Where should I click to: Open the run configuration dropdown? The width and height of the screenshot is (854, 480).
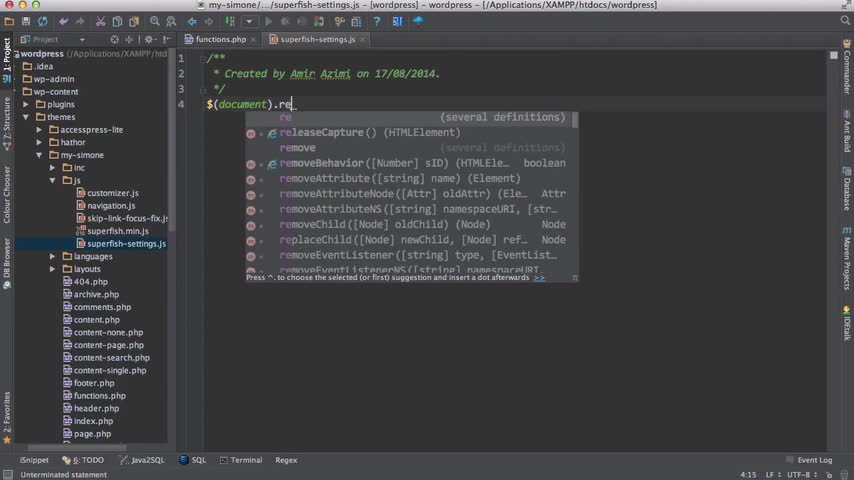point(249,21)
